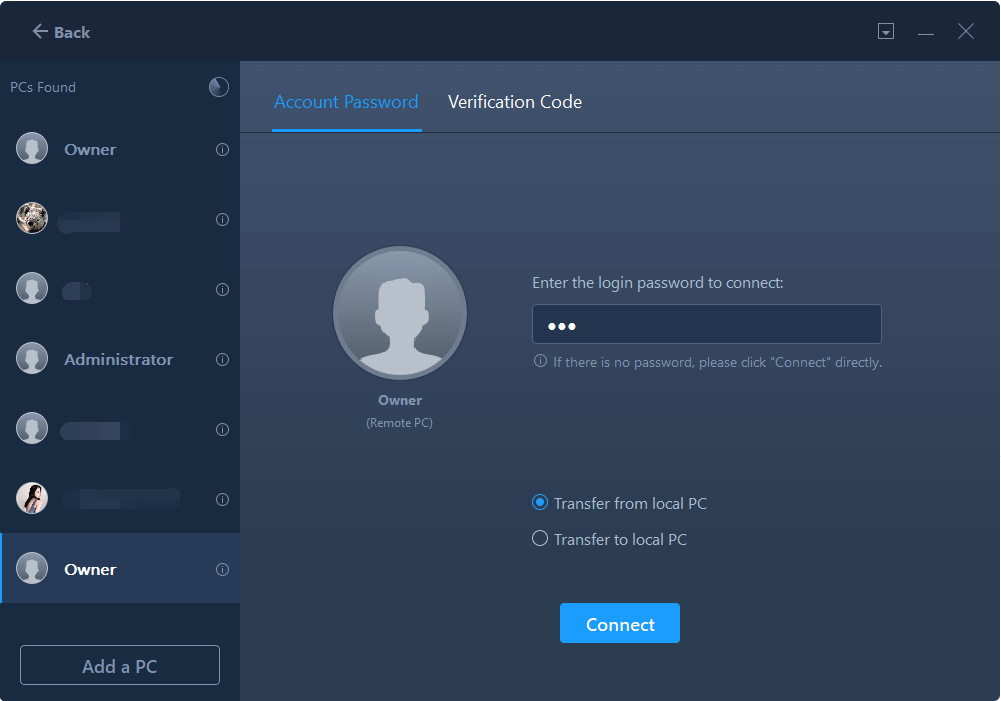Open the title bar dropdown menu icon
Image resolution: width=1001 pixels, height=701 pixels.
885,32
